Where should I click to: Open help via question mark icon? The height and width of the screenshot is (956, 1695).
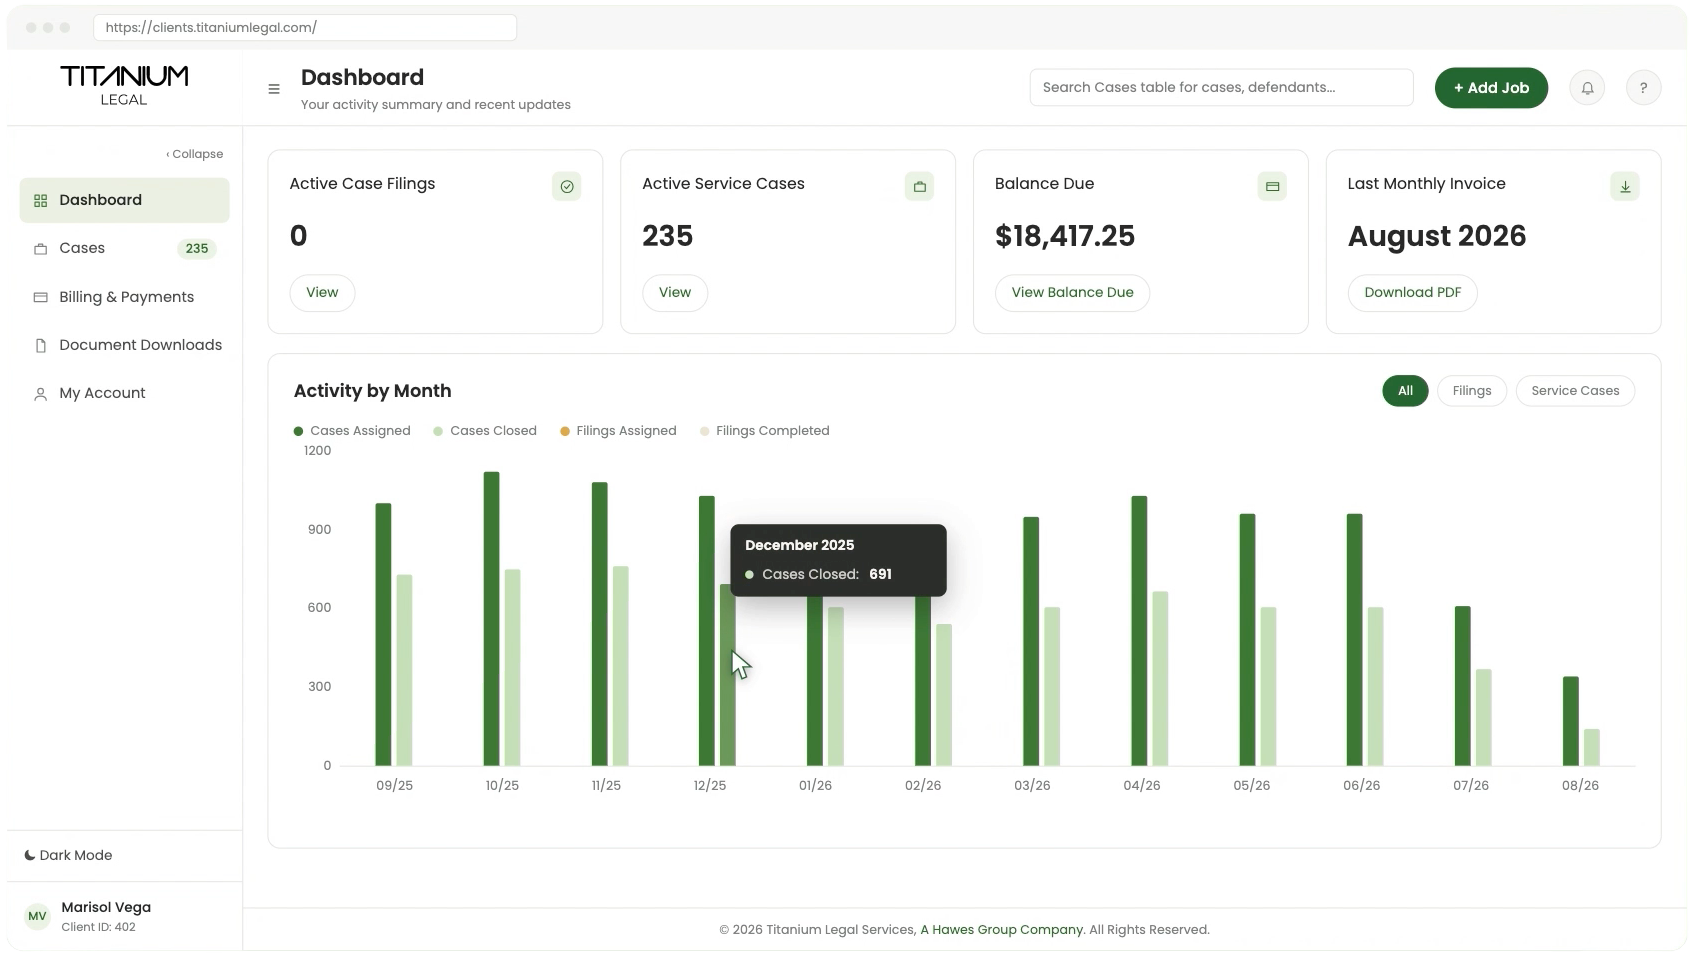pos(1643,88)
